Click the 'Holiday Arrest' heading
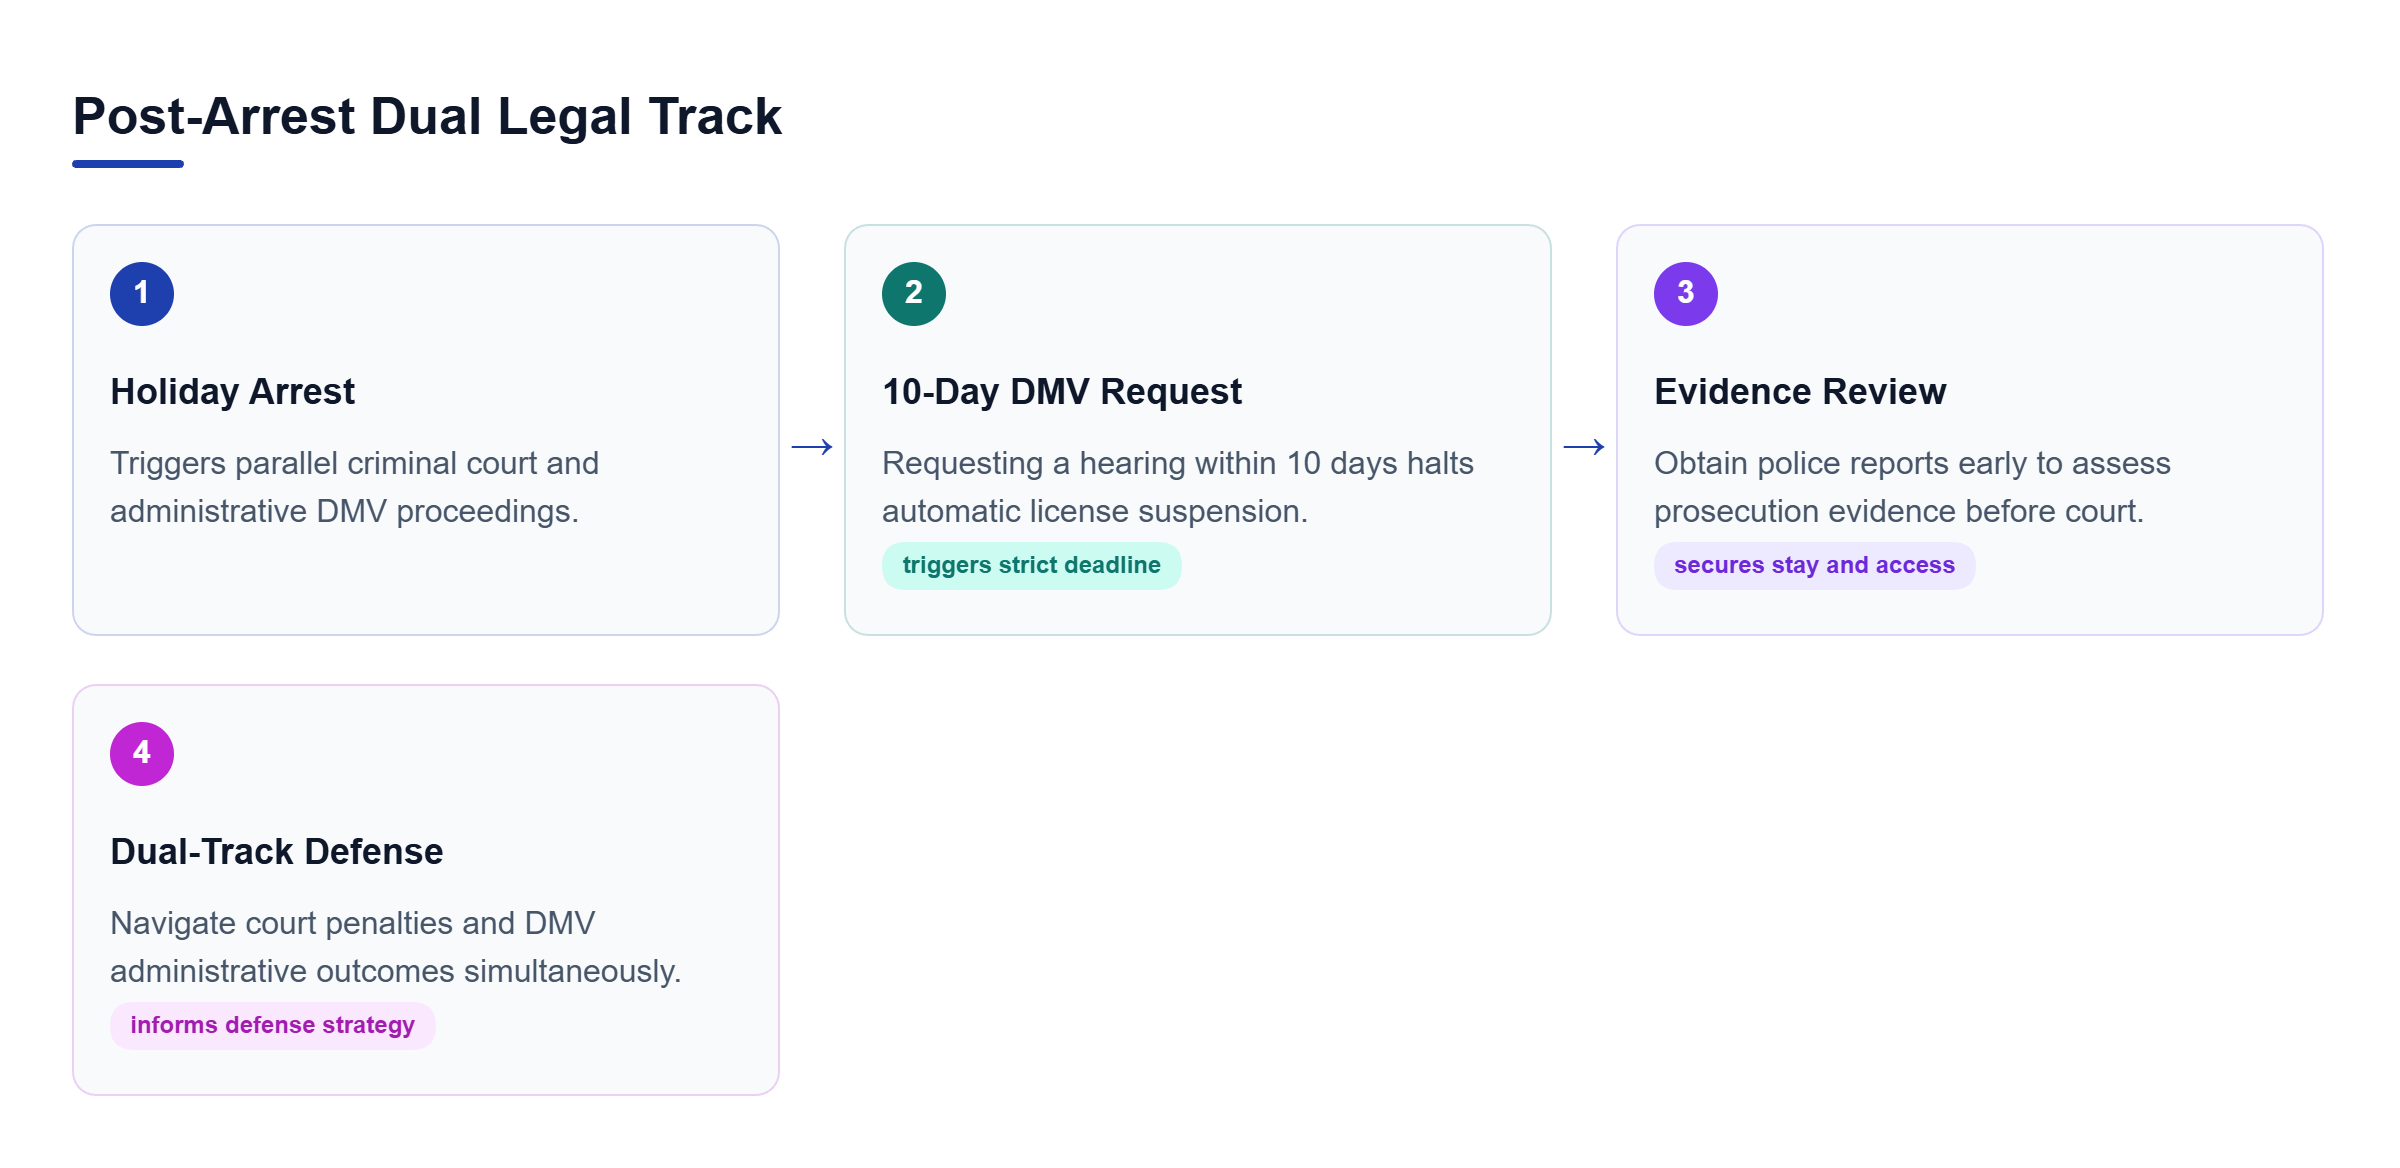Screen dimensions: 2400x1168 click(232, 392)
